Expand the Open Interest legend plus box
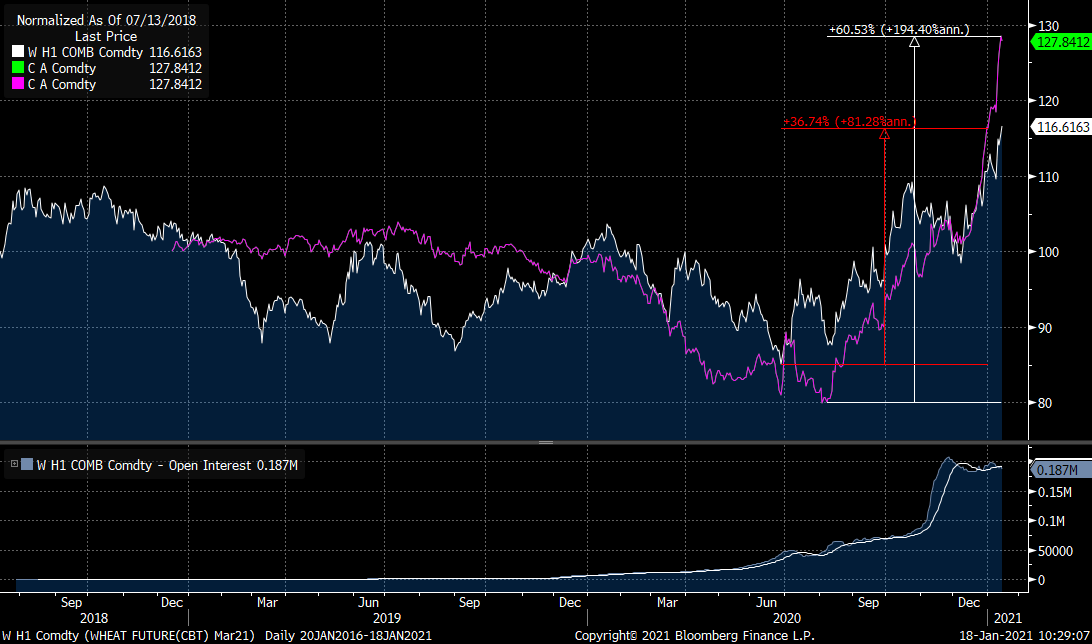Viewport: 1092px width, 644px height. tap(14, 463)
